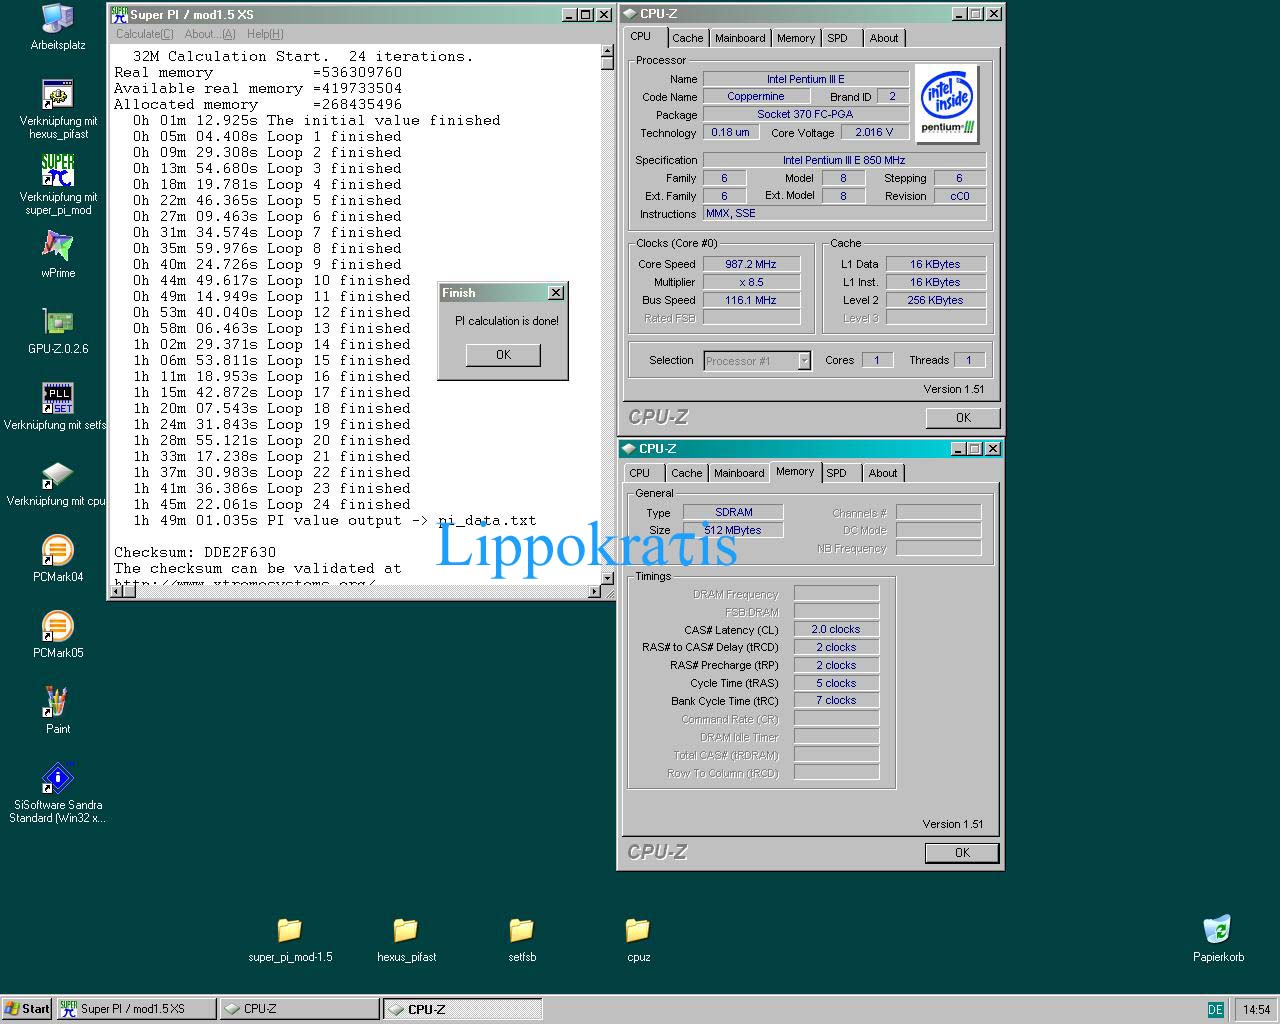Select the Cache tab in lower CPU-Z
Viewport: 1280px width, 1024px height.
click(687, 473)
